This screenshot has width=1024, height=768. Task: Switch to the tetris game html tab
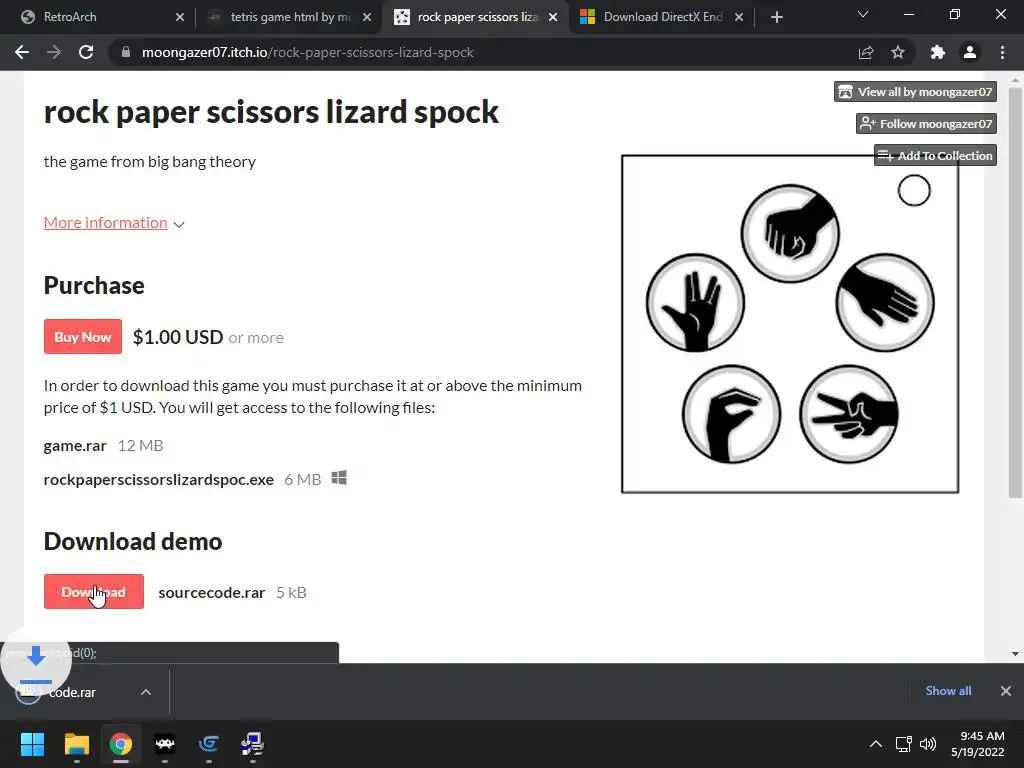(x=287, y=17)
